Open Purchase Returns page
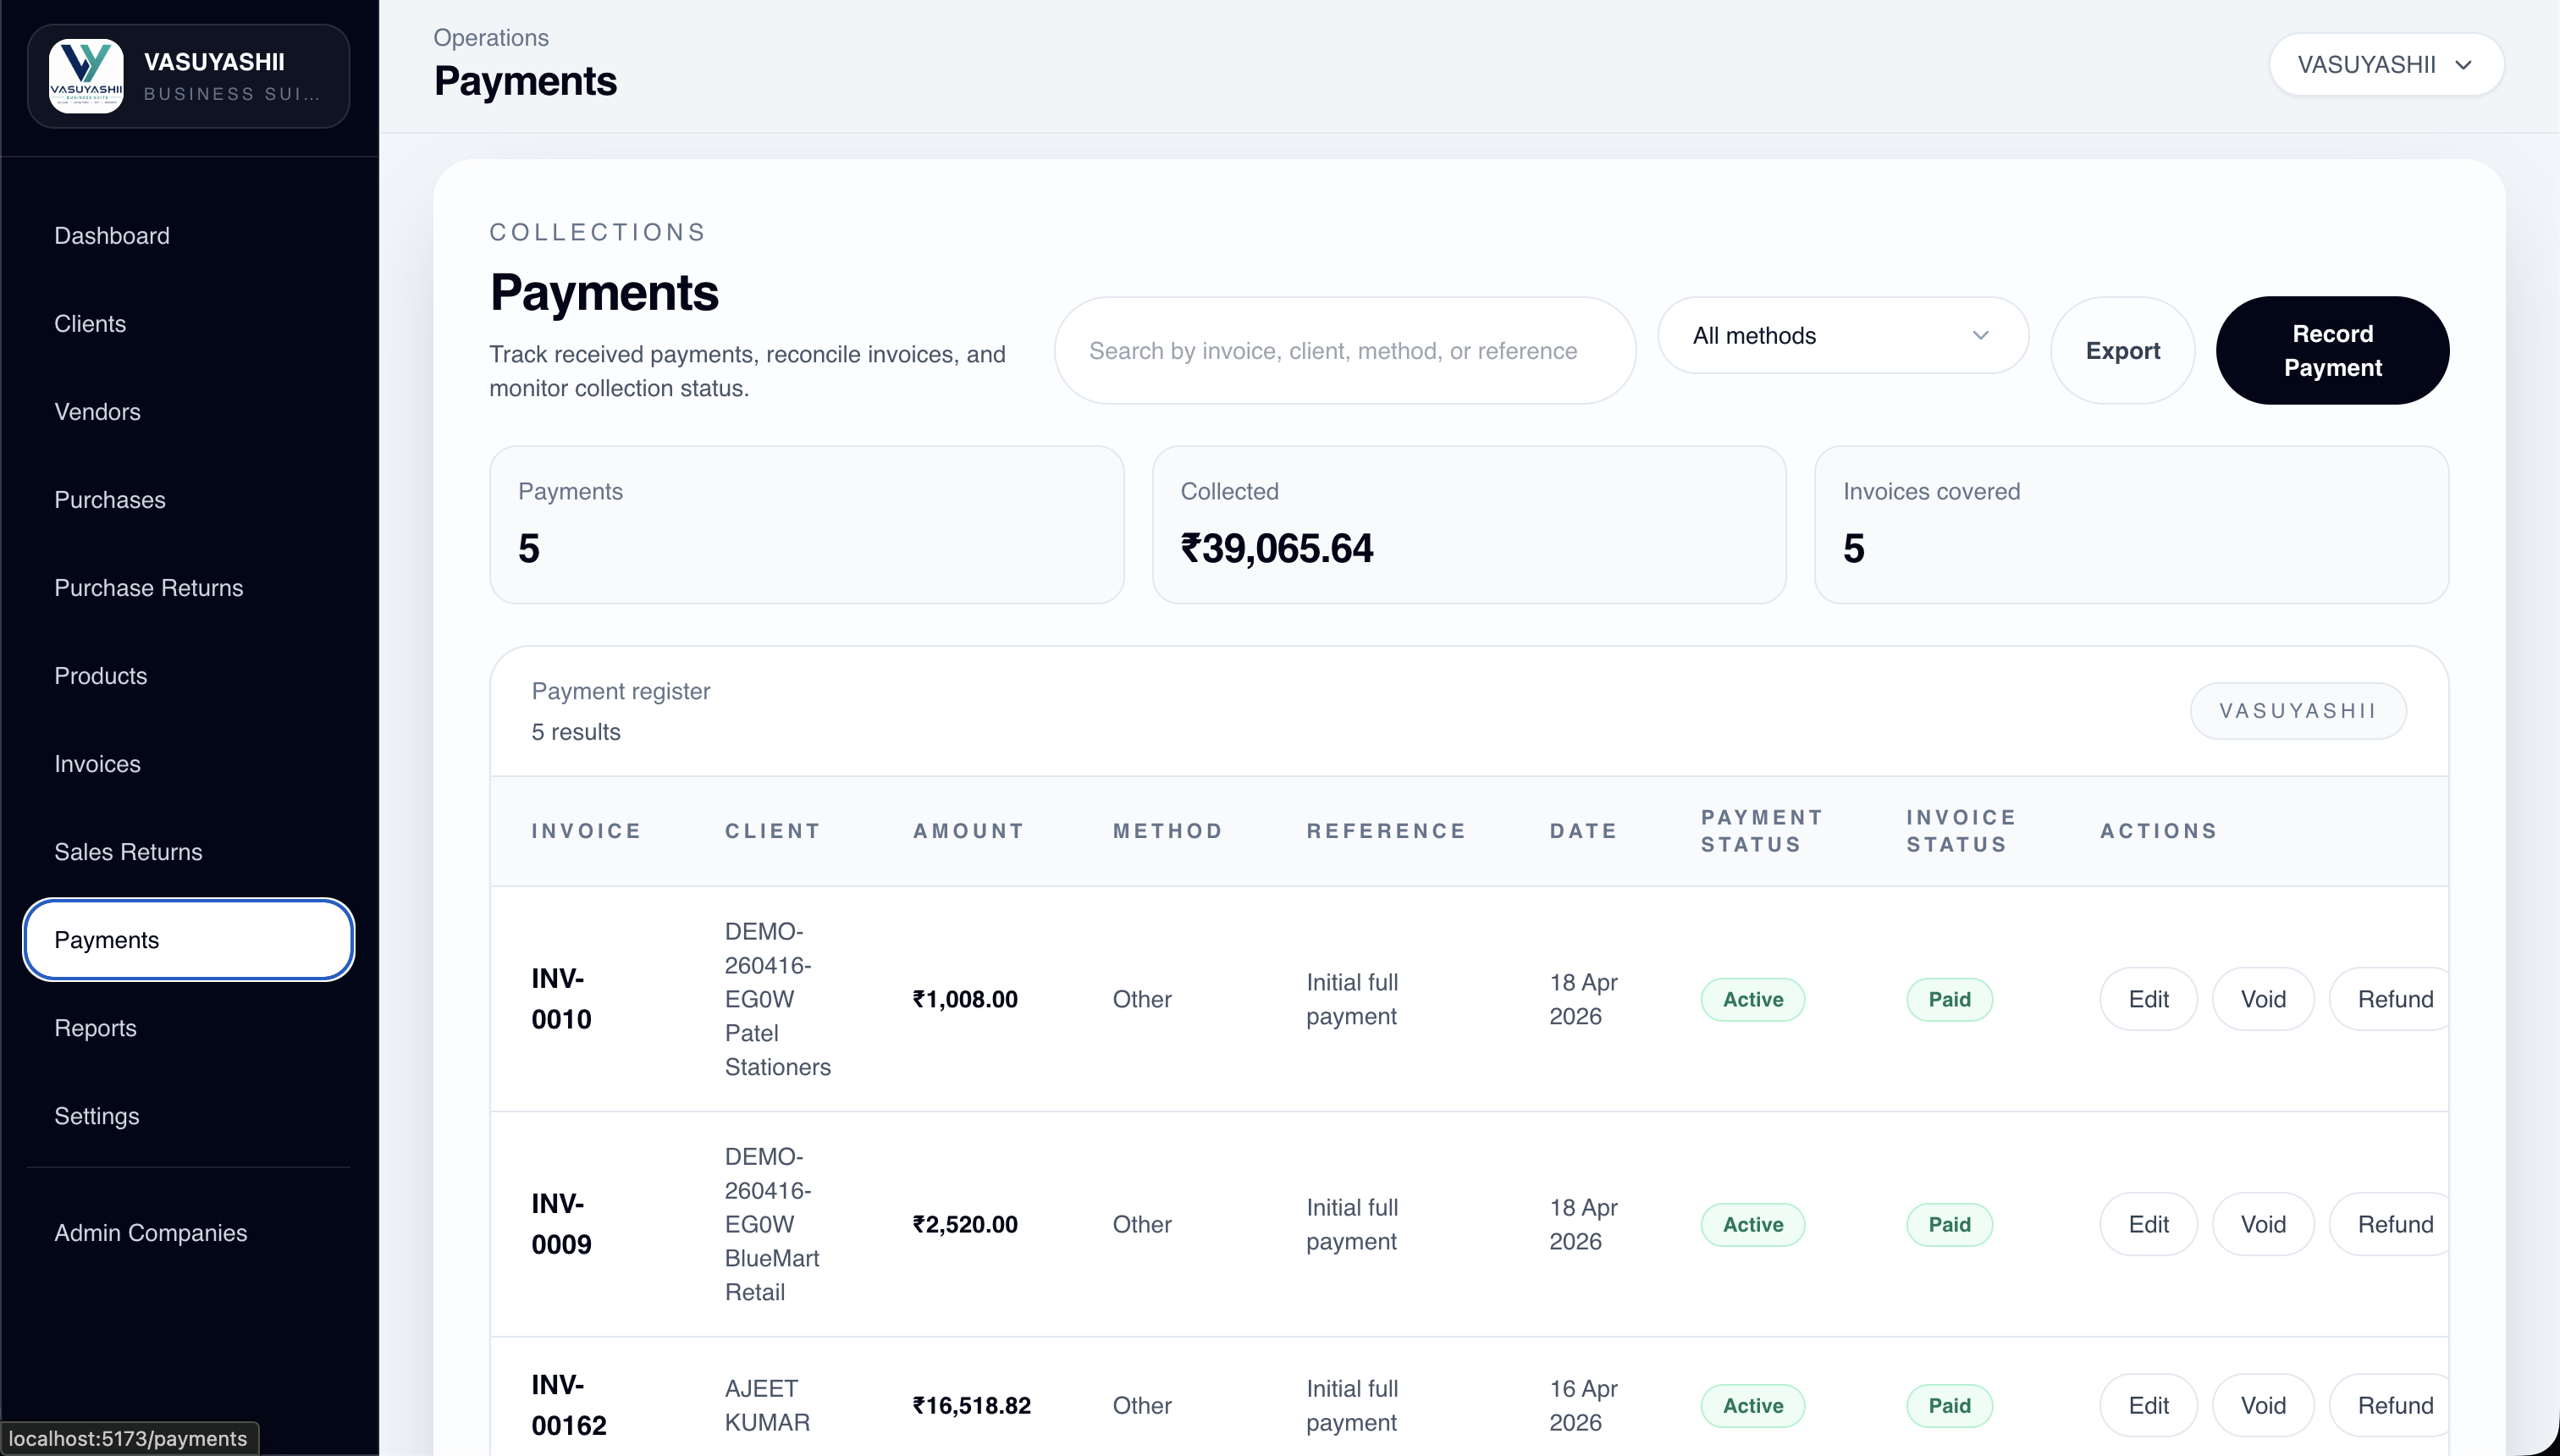This screenshot has width=2560, height=1456. [149, 588]
